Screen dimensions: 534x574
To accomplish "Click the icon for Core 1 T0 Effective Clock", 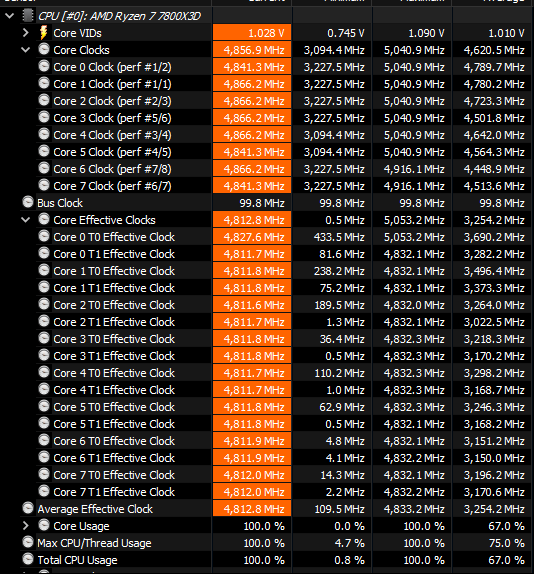I will (44, 270).
